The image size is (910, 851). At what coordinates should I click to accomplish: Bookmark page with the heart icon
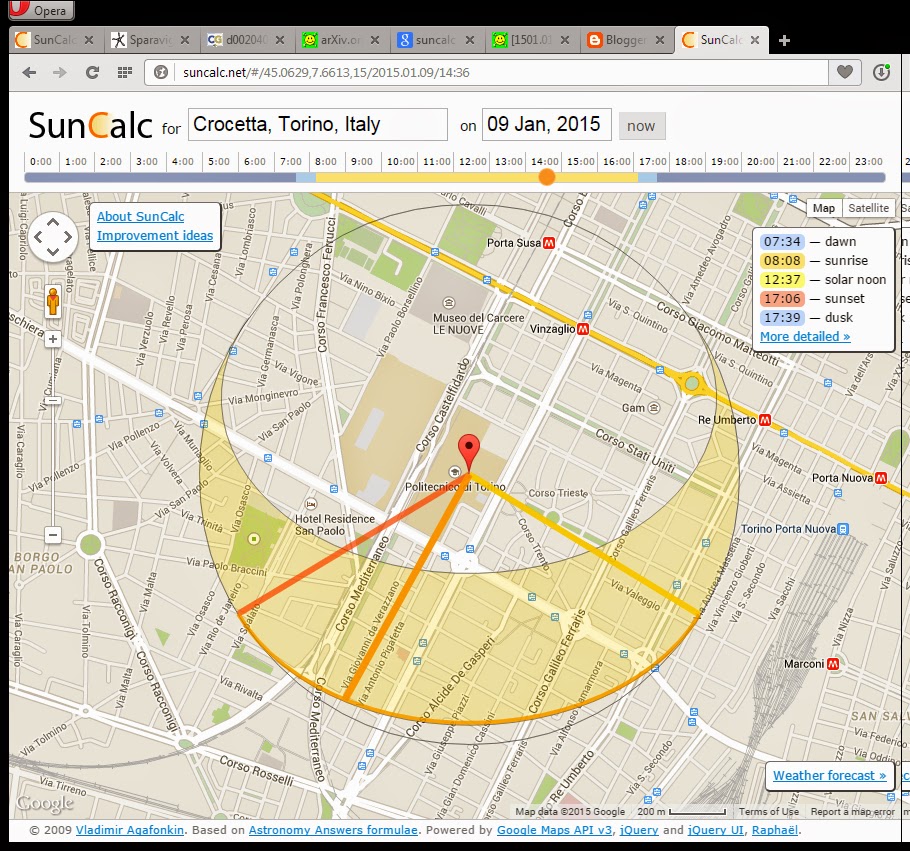844,72
